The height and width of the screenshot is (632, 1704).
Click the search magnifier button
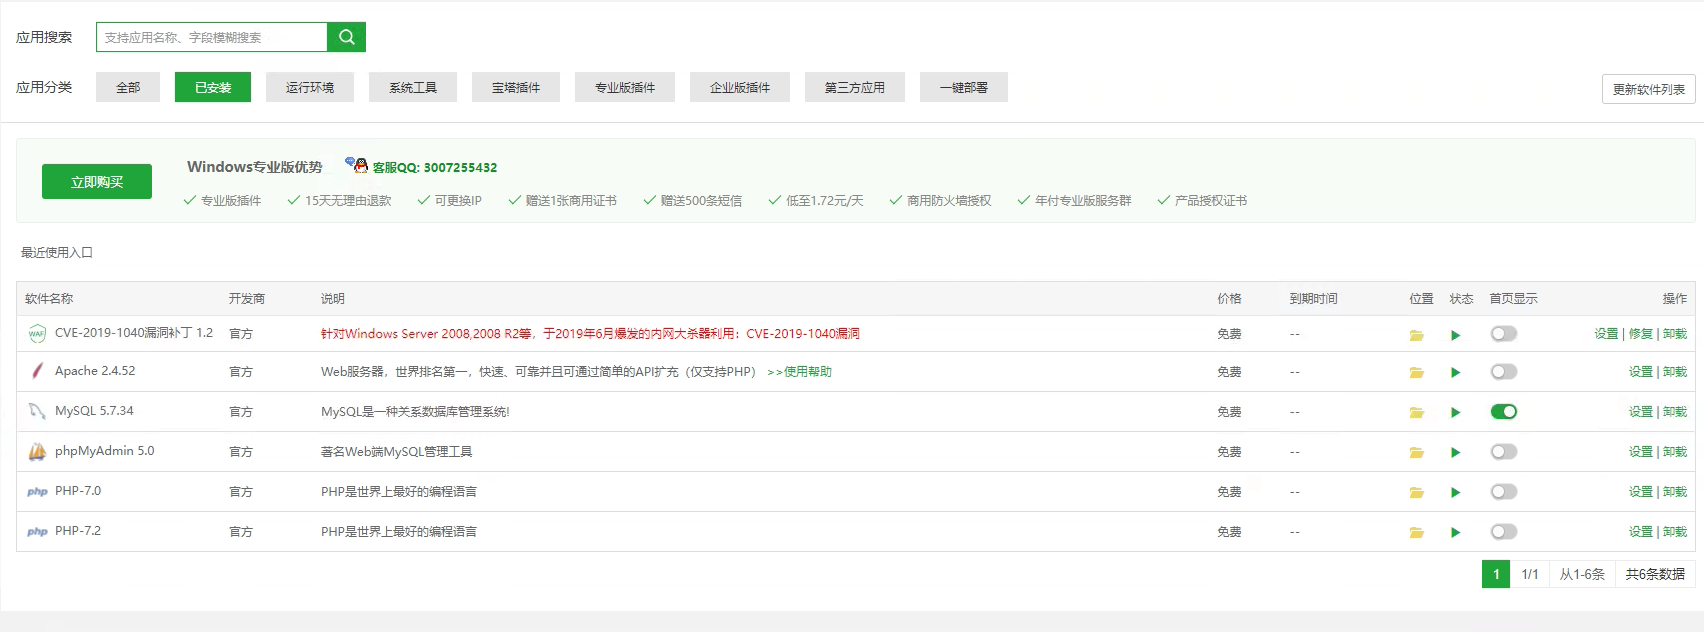coord(346,37)
